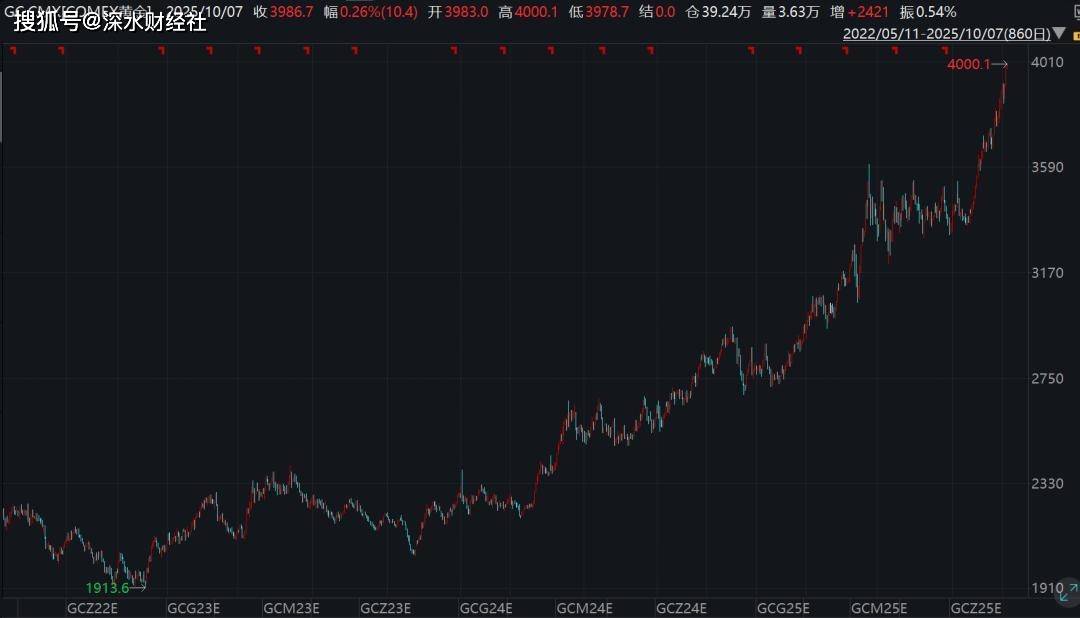
Task: Click the 1913.6 low price marker
Action: coord(108,587)
